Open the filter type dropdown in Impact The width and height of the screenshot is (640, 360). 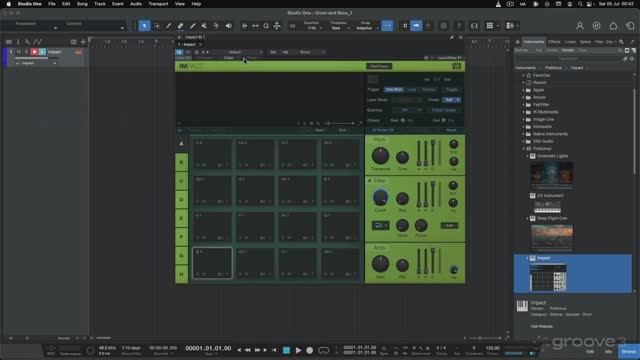(x=380, y=225)
